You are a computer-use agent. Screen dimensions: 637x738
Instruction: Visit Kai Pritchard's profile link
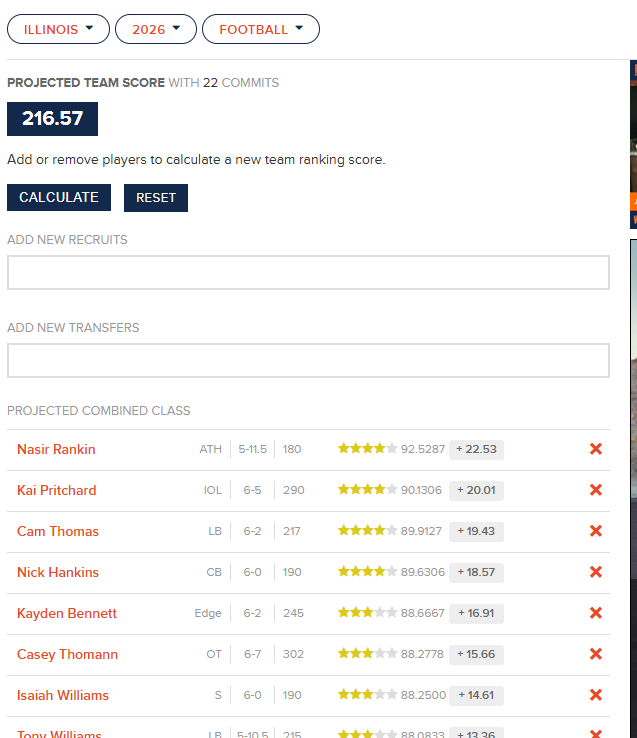click(x=57, y=490)
